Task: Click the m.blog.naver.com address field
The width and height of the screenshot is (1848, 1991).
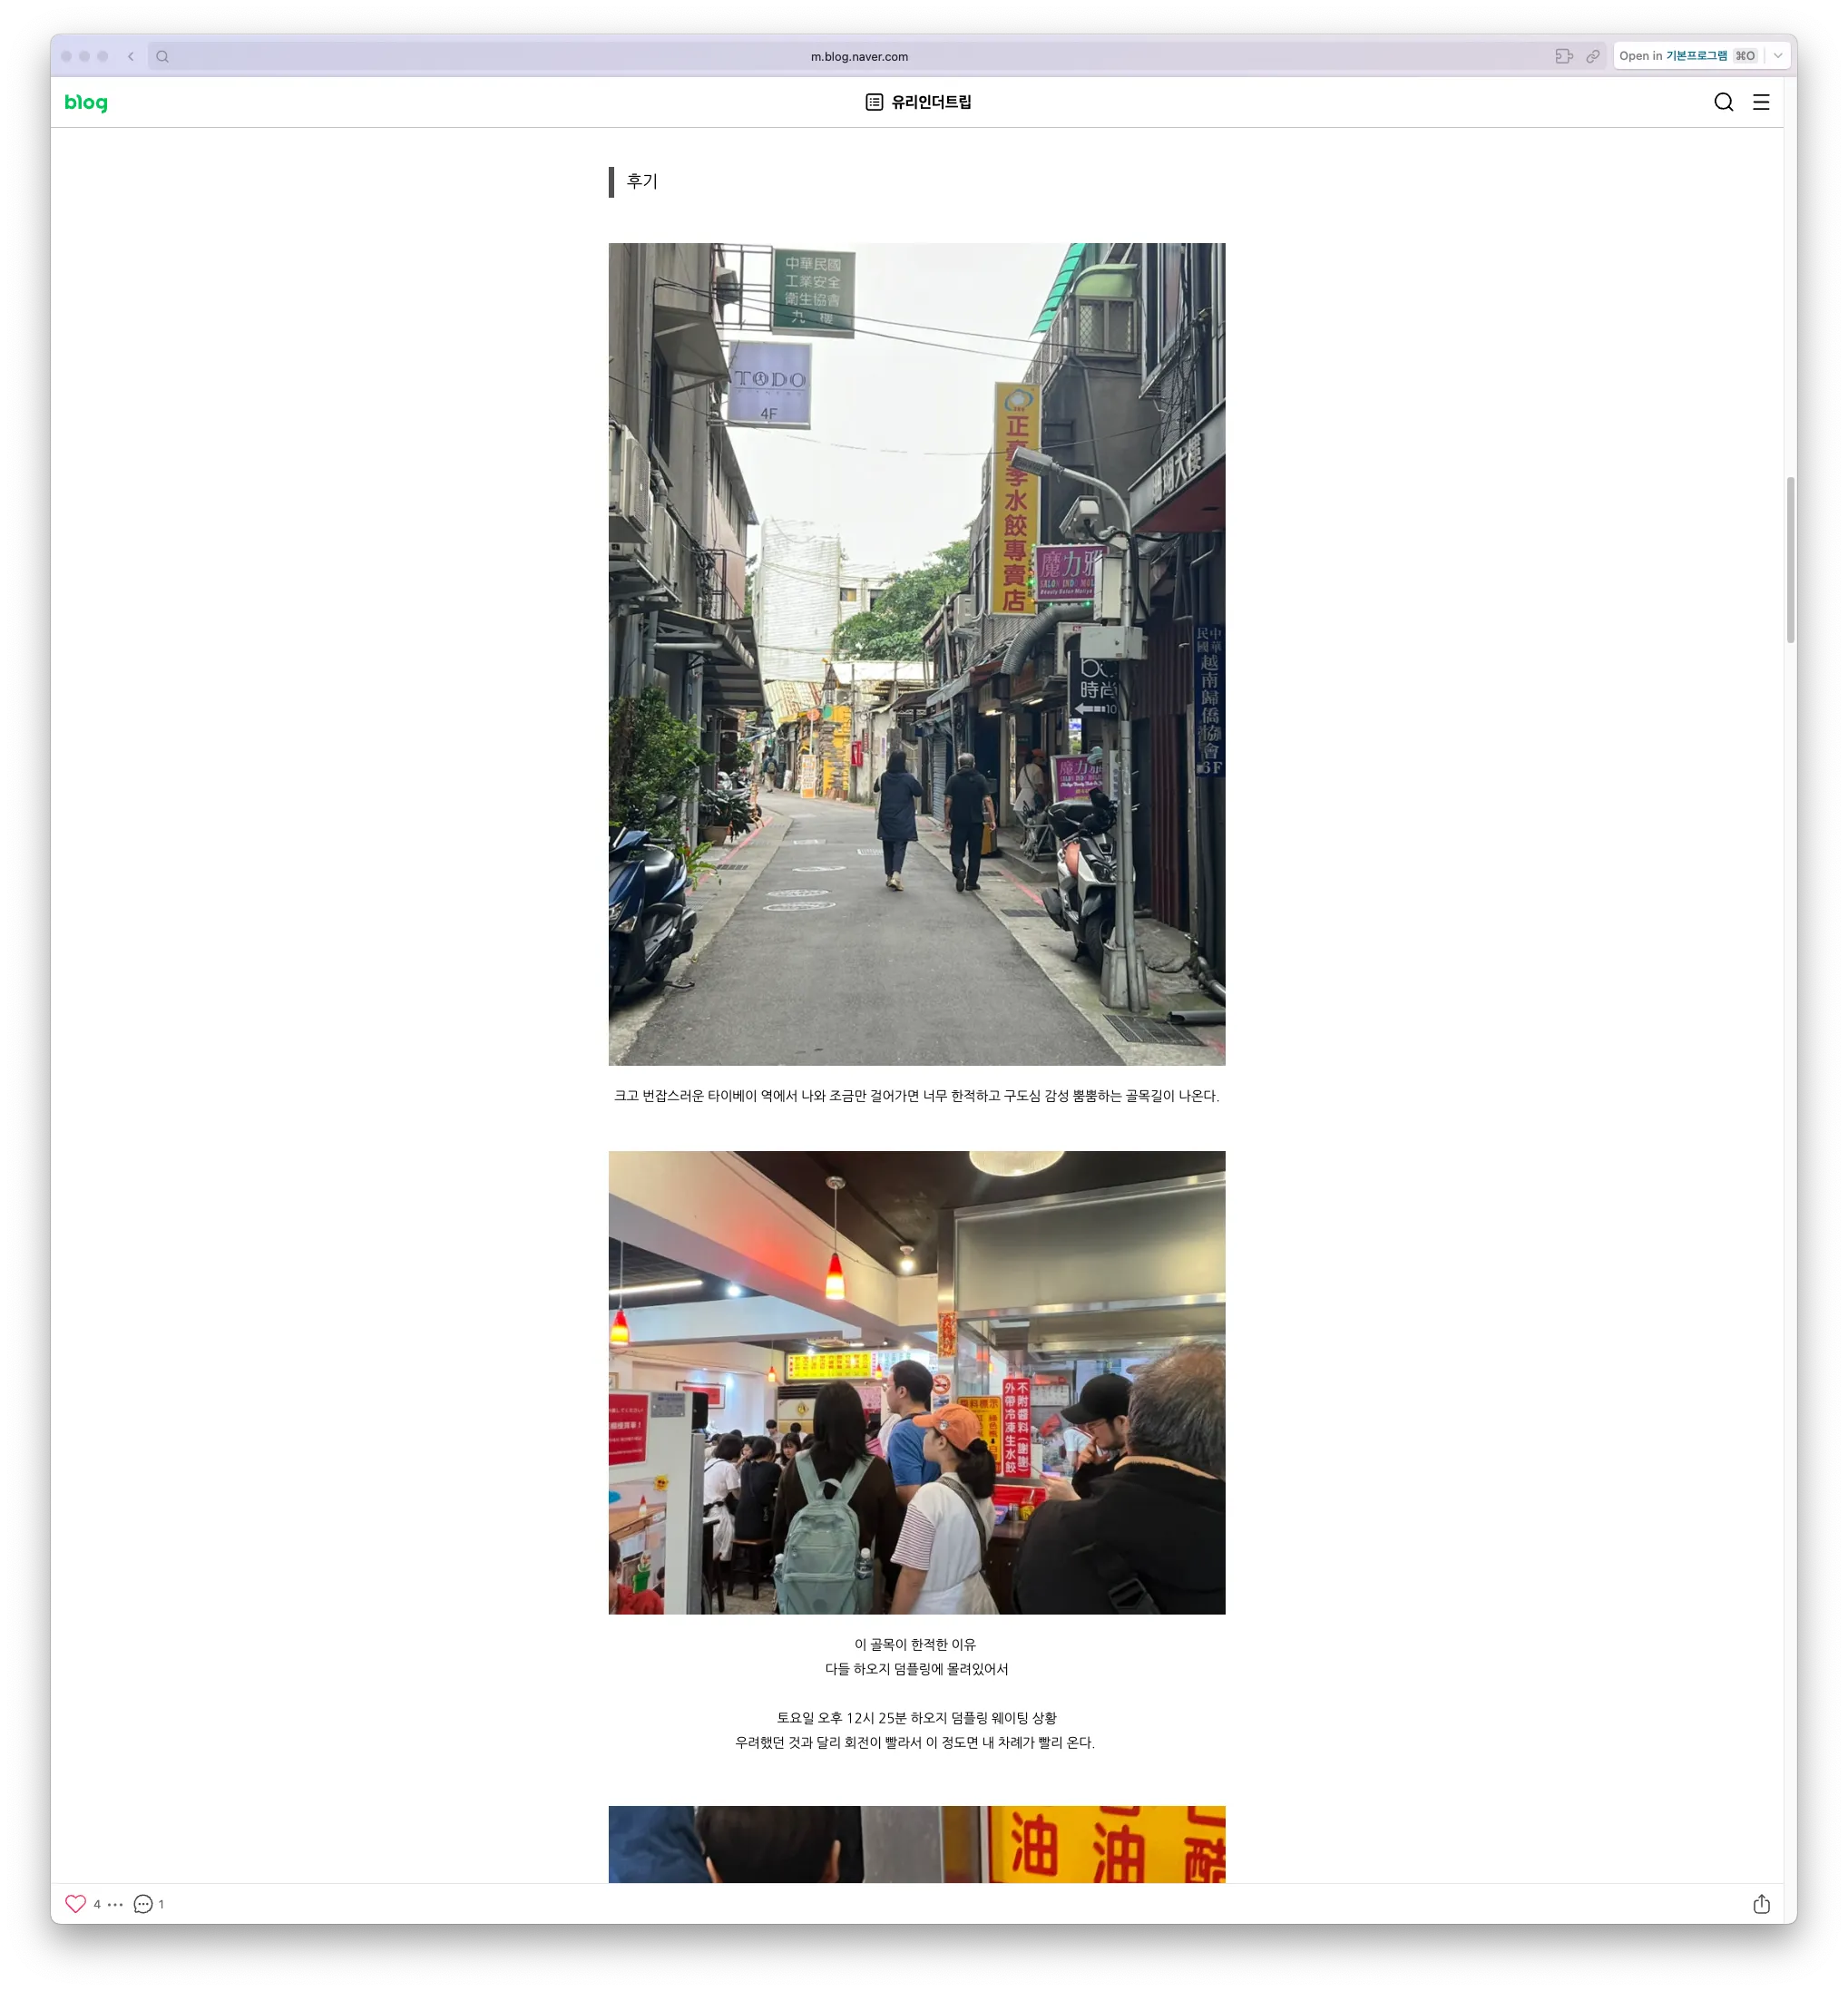Action: pyautogui.click(x=859, y=56)
